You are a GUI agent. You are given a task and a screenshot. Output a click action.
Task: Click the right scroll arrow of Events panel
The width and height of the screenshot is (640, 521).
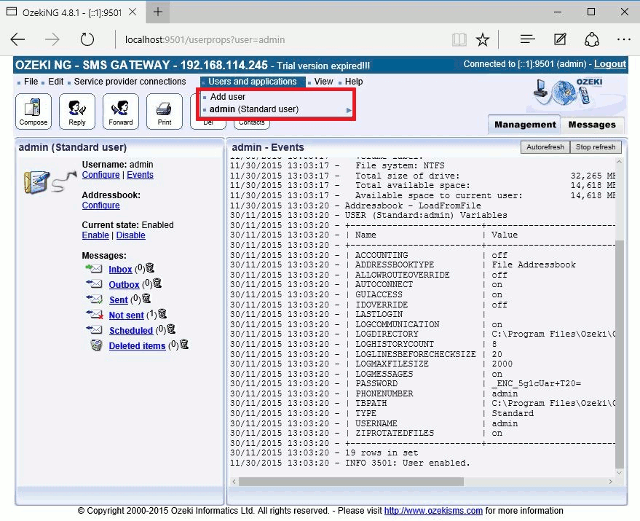coord(610,481)
